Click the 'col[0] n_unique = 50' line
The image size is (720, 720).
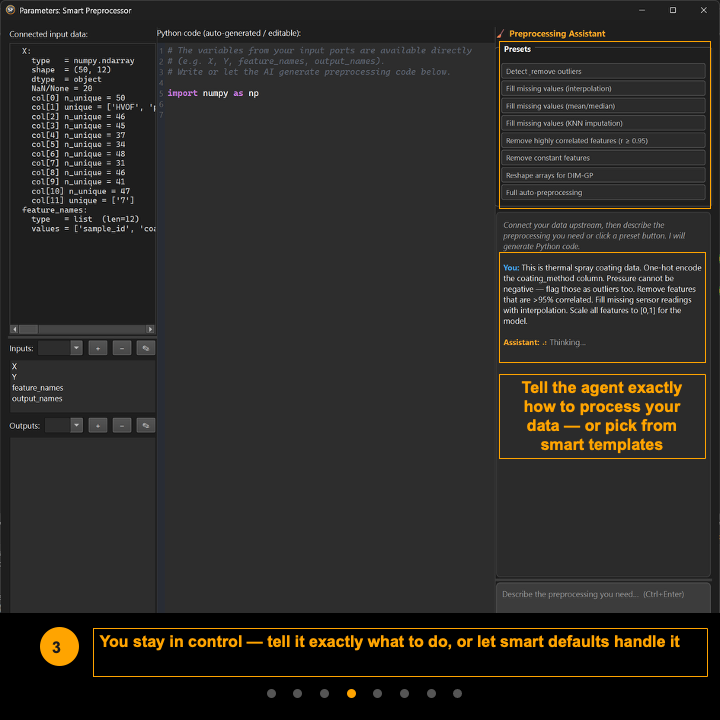click(x=78, y=98)
